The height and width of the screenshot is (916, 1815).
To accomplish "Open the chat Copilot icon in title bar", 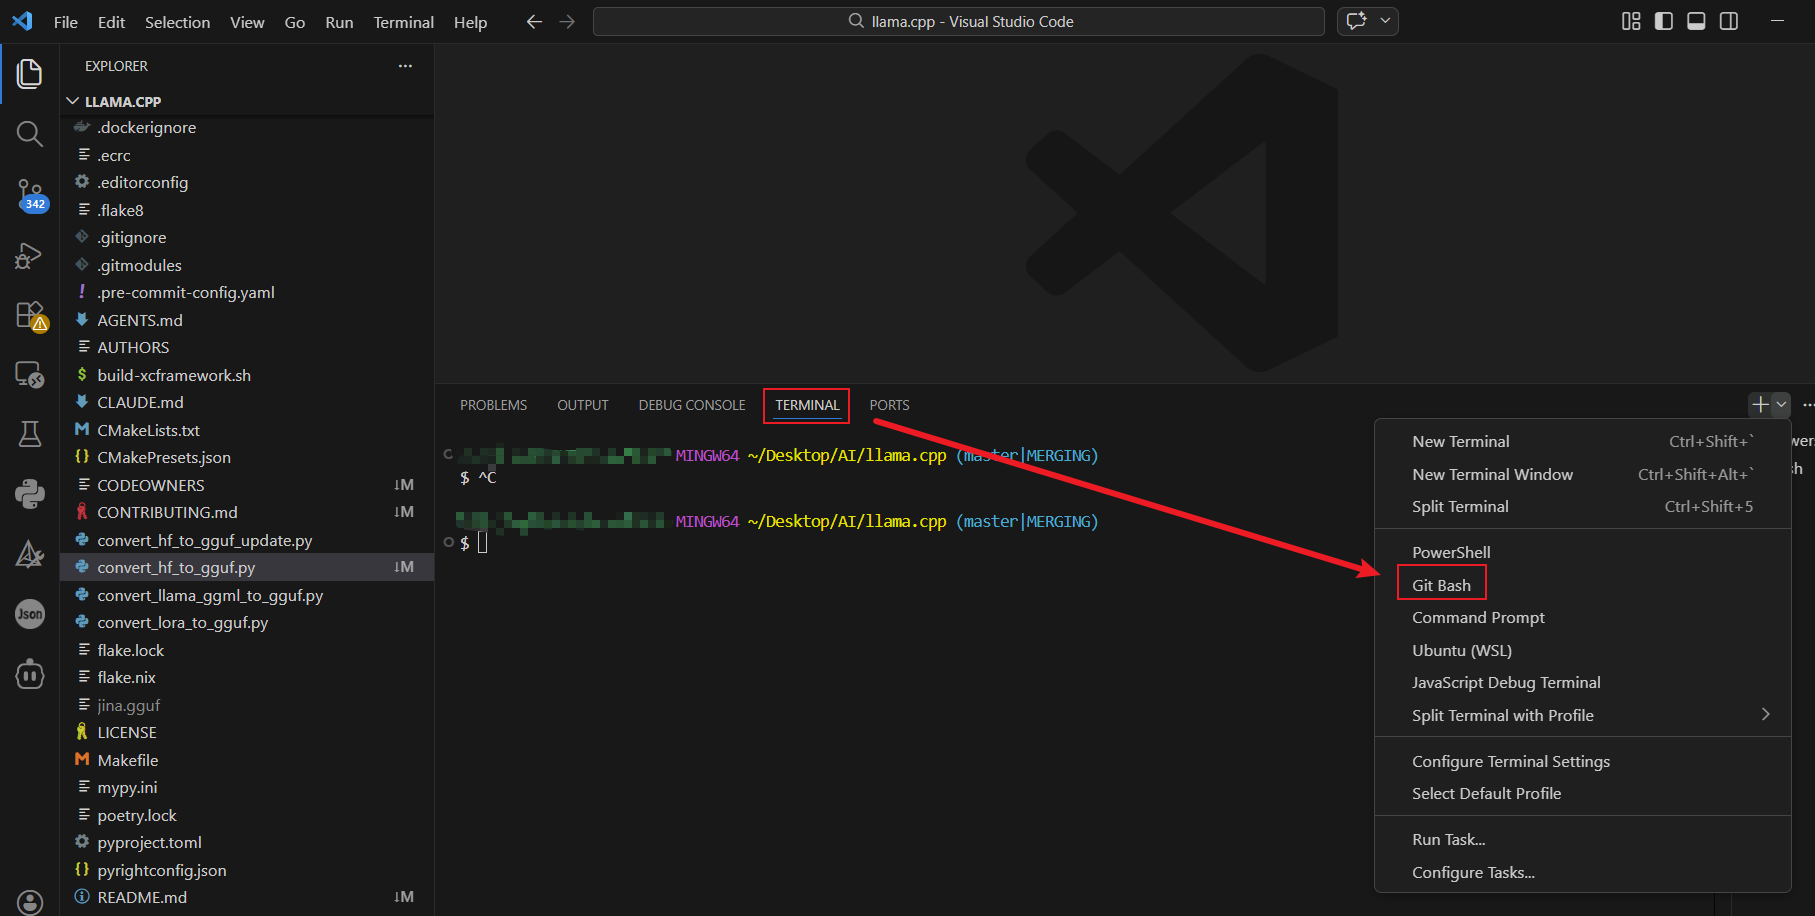I will (x=1356, y=21).
